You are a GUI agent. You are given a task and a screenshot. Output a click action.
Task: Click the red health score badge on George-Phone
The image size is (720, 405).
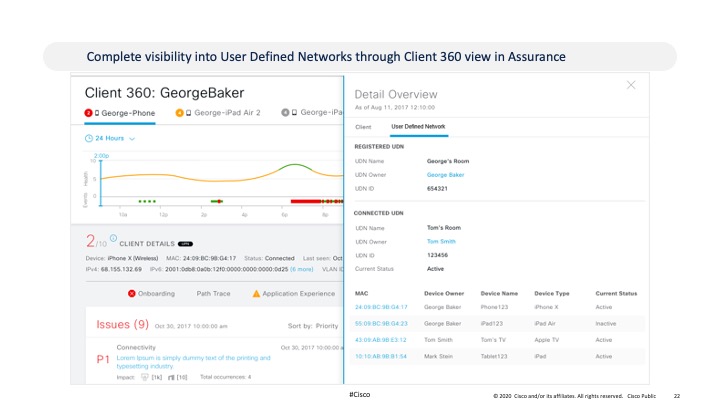(x=89, y=113)
